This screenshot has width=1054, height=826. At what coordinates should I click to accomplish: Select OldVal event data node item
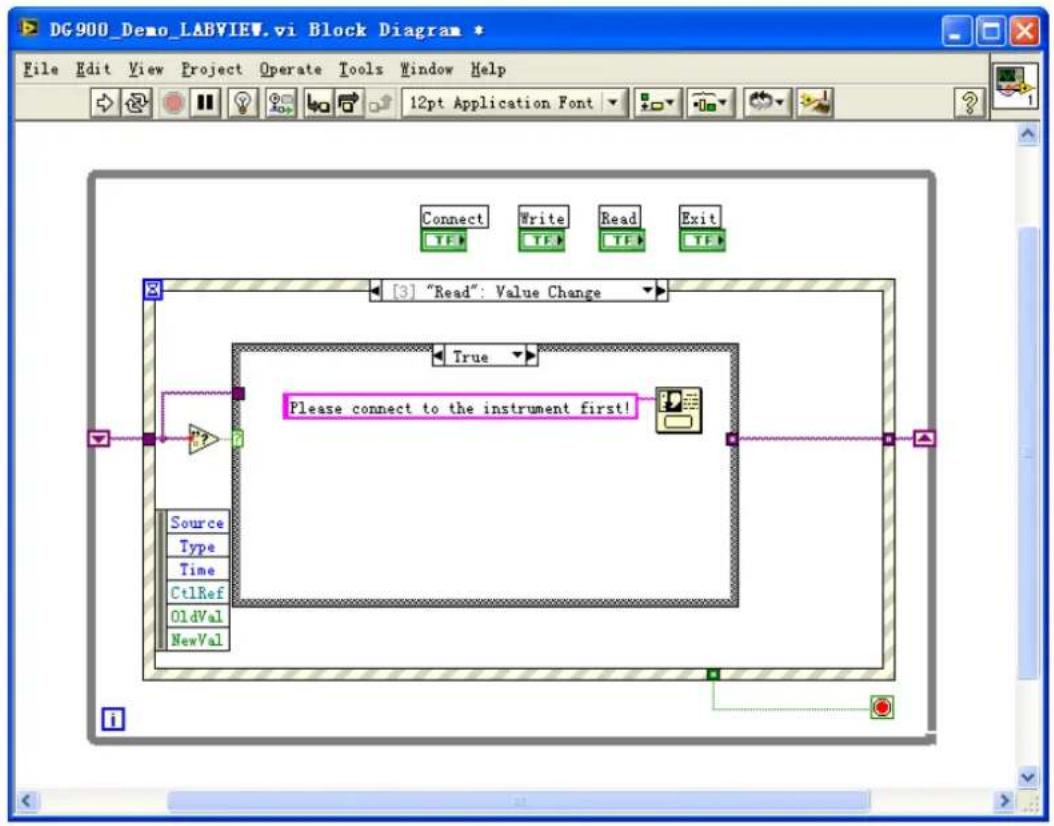(x=197, y=616)
